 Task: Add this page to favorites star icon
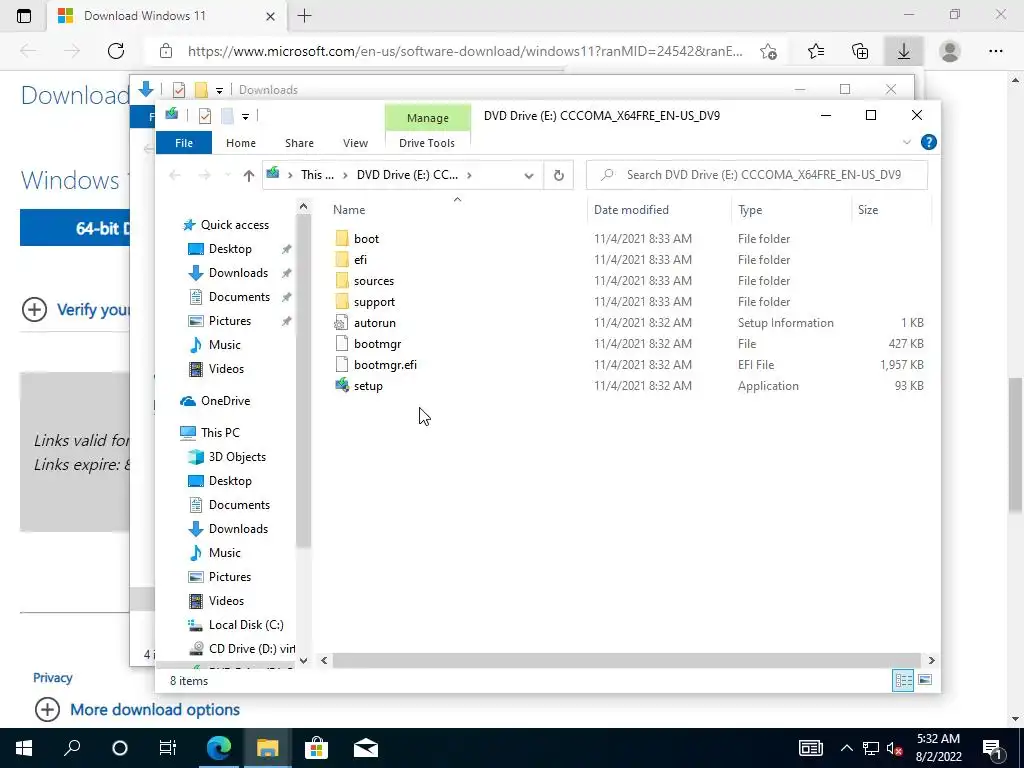(x=768, y=51)
